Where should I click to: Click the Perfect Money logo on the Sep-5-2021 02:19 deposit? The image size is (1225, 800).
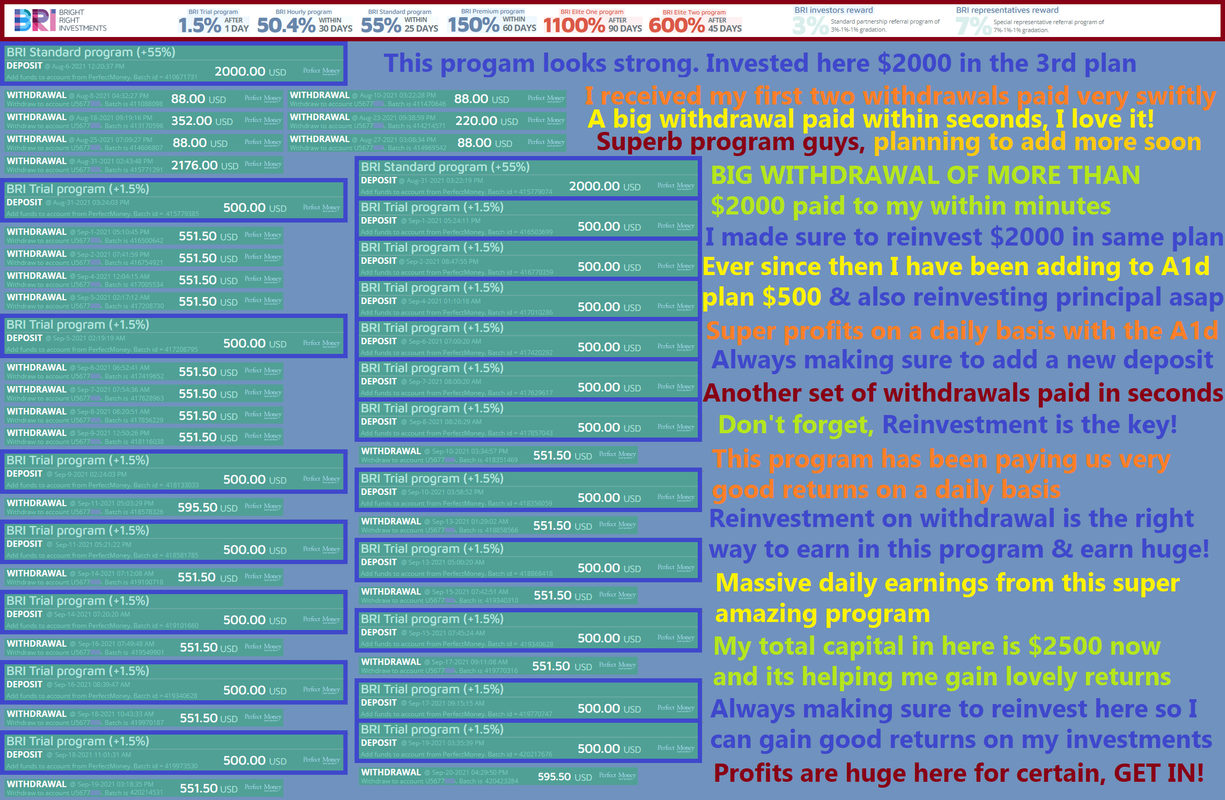(x=323, y=343)
